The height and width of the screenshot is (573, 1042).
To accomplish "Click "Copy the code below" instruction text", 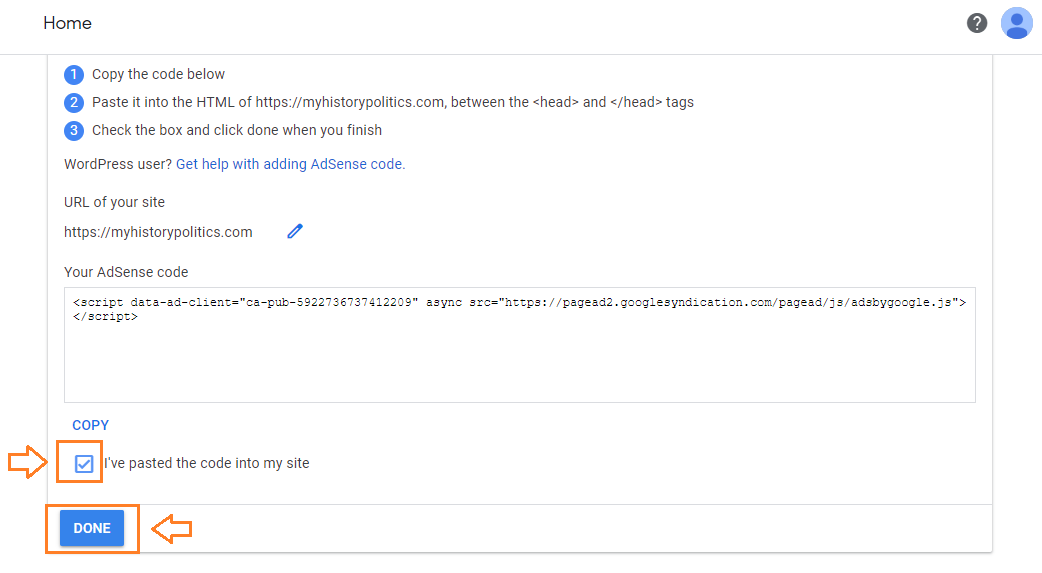I will point(158,74).
